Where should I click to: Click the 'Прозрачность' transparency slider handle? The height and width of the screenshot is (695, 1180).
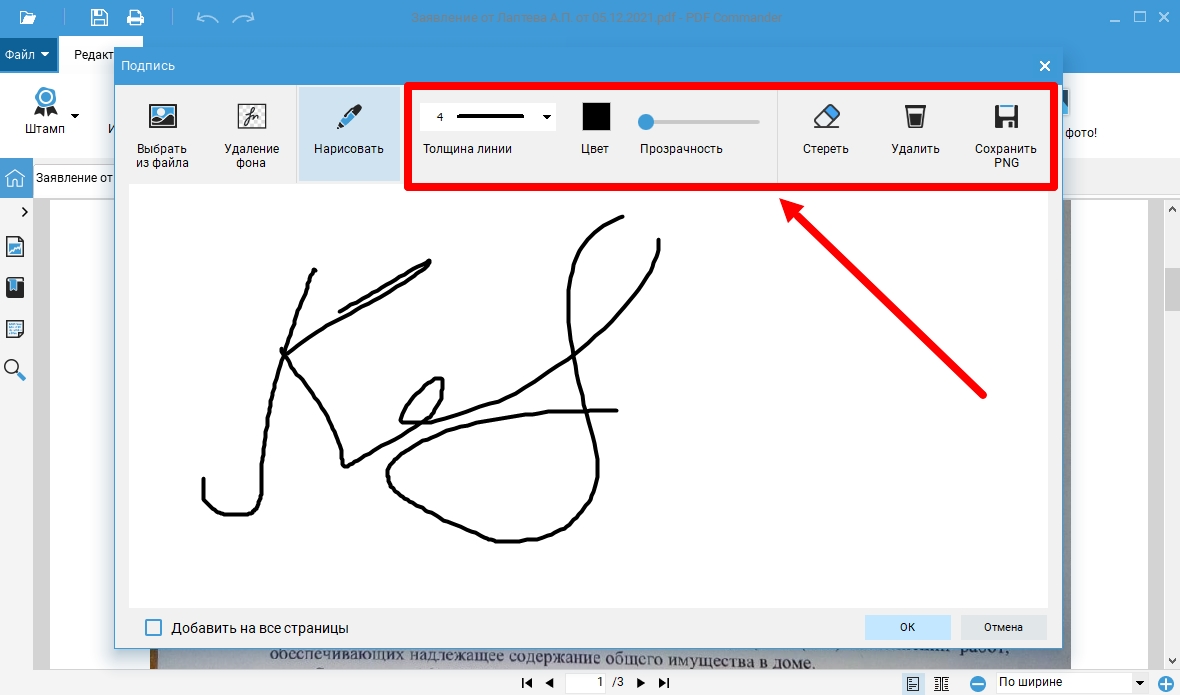point(646,122)
